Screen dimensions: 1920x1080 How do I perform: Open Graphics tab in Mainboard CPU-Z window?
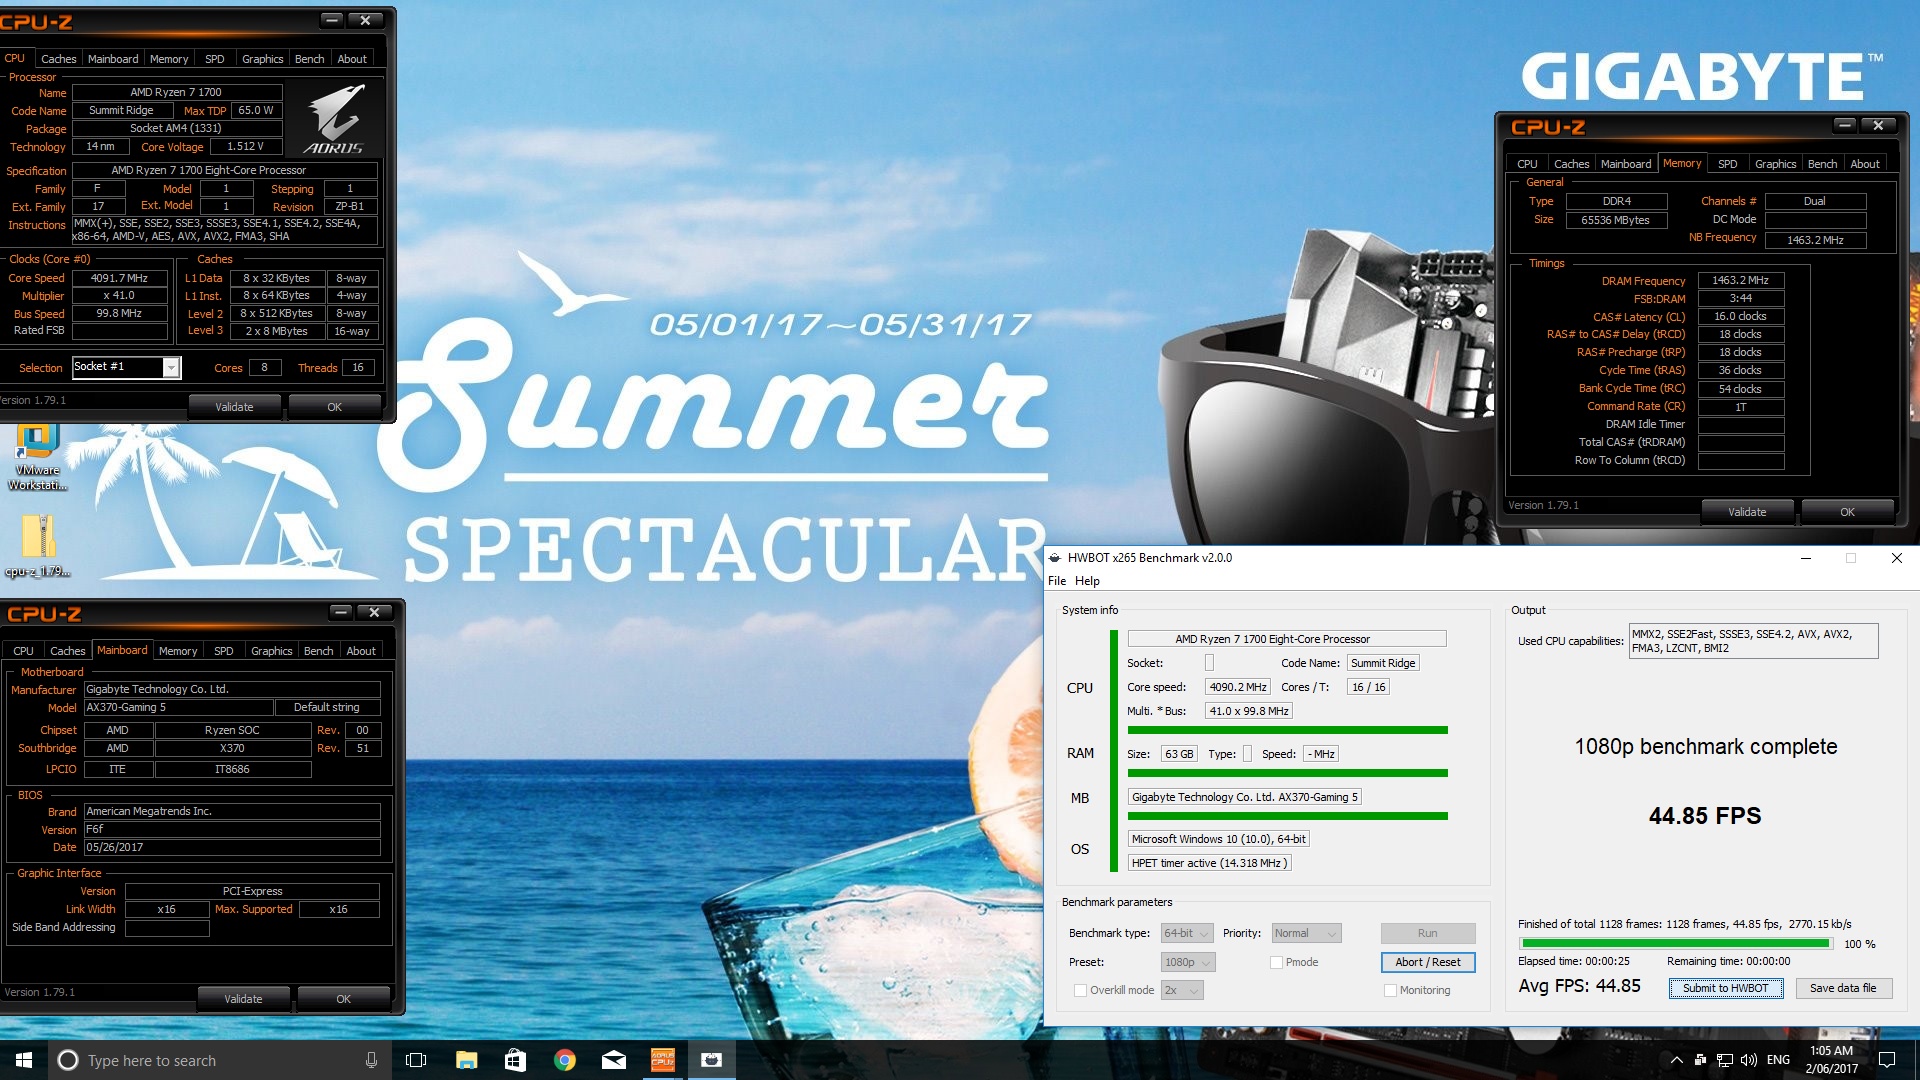(271, 651)
